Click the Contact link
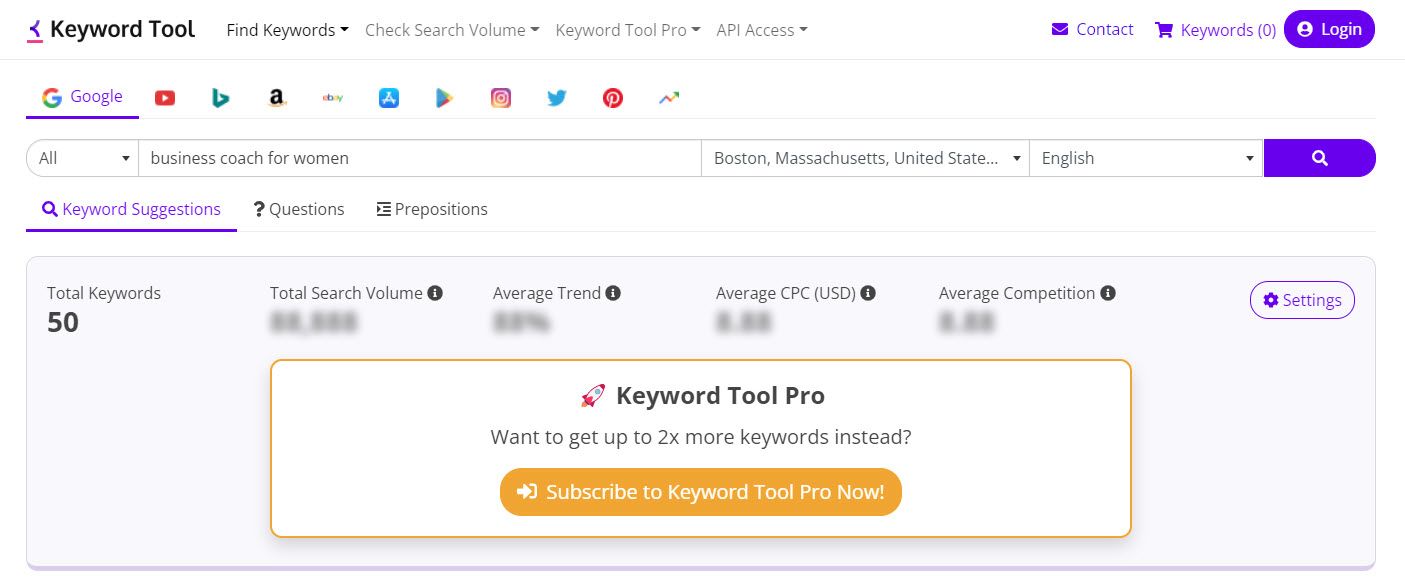The height and width of the screenshot is (580, 1405). [1093, 29]
